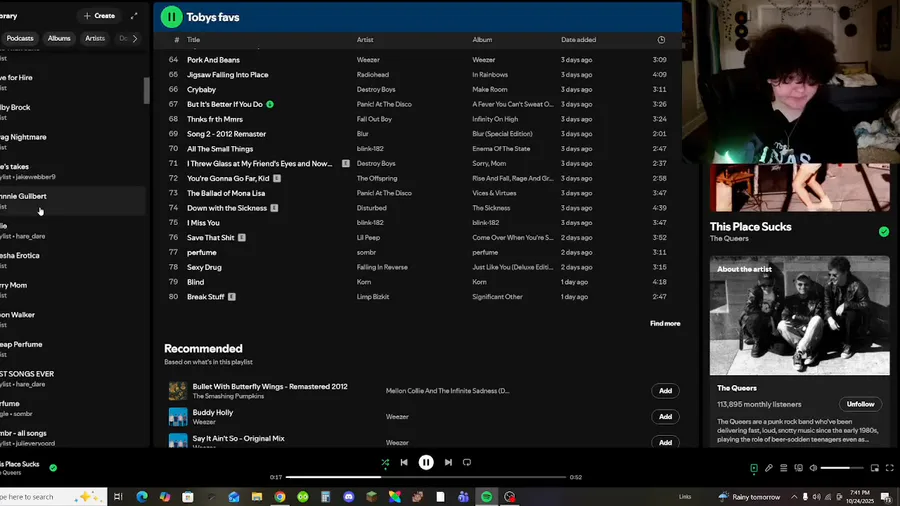Open the Rainy tomorrow weather widget

750,497
